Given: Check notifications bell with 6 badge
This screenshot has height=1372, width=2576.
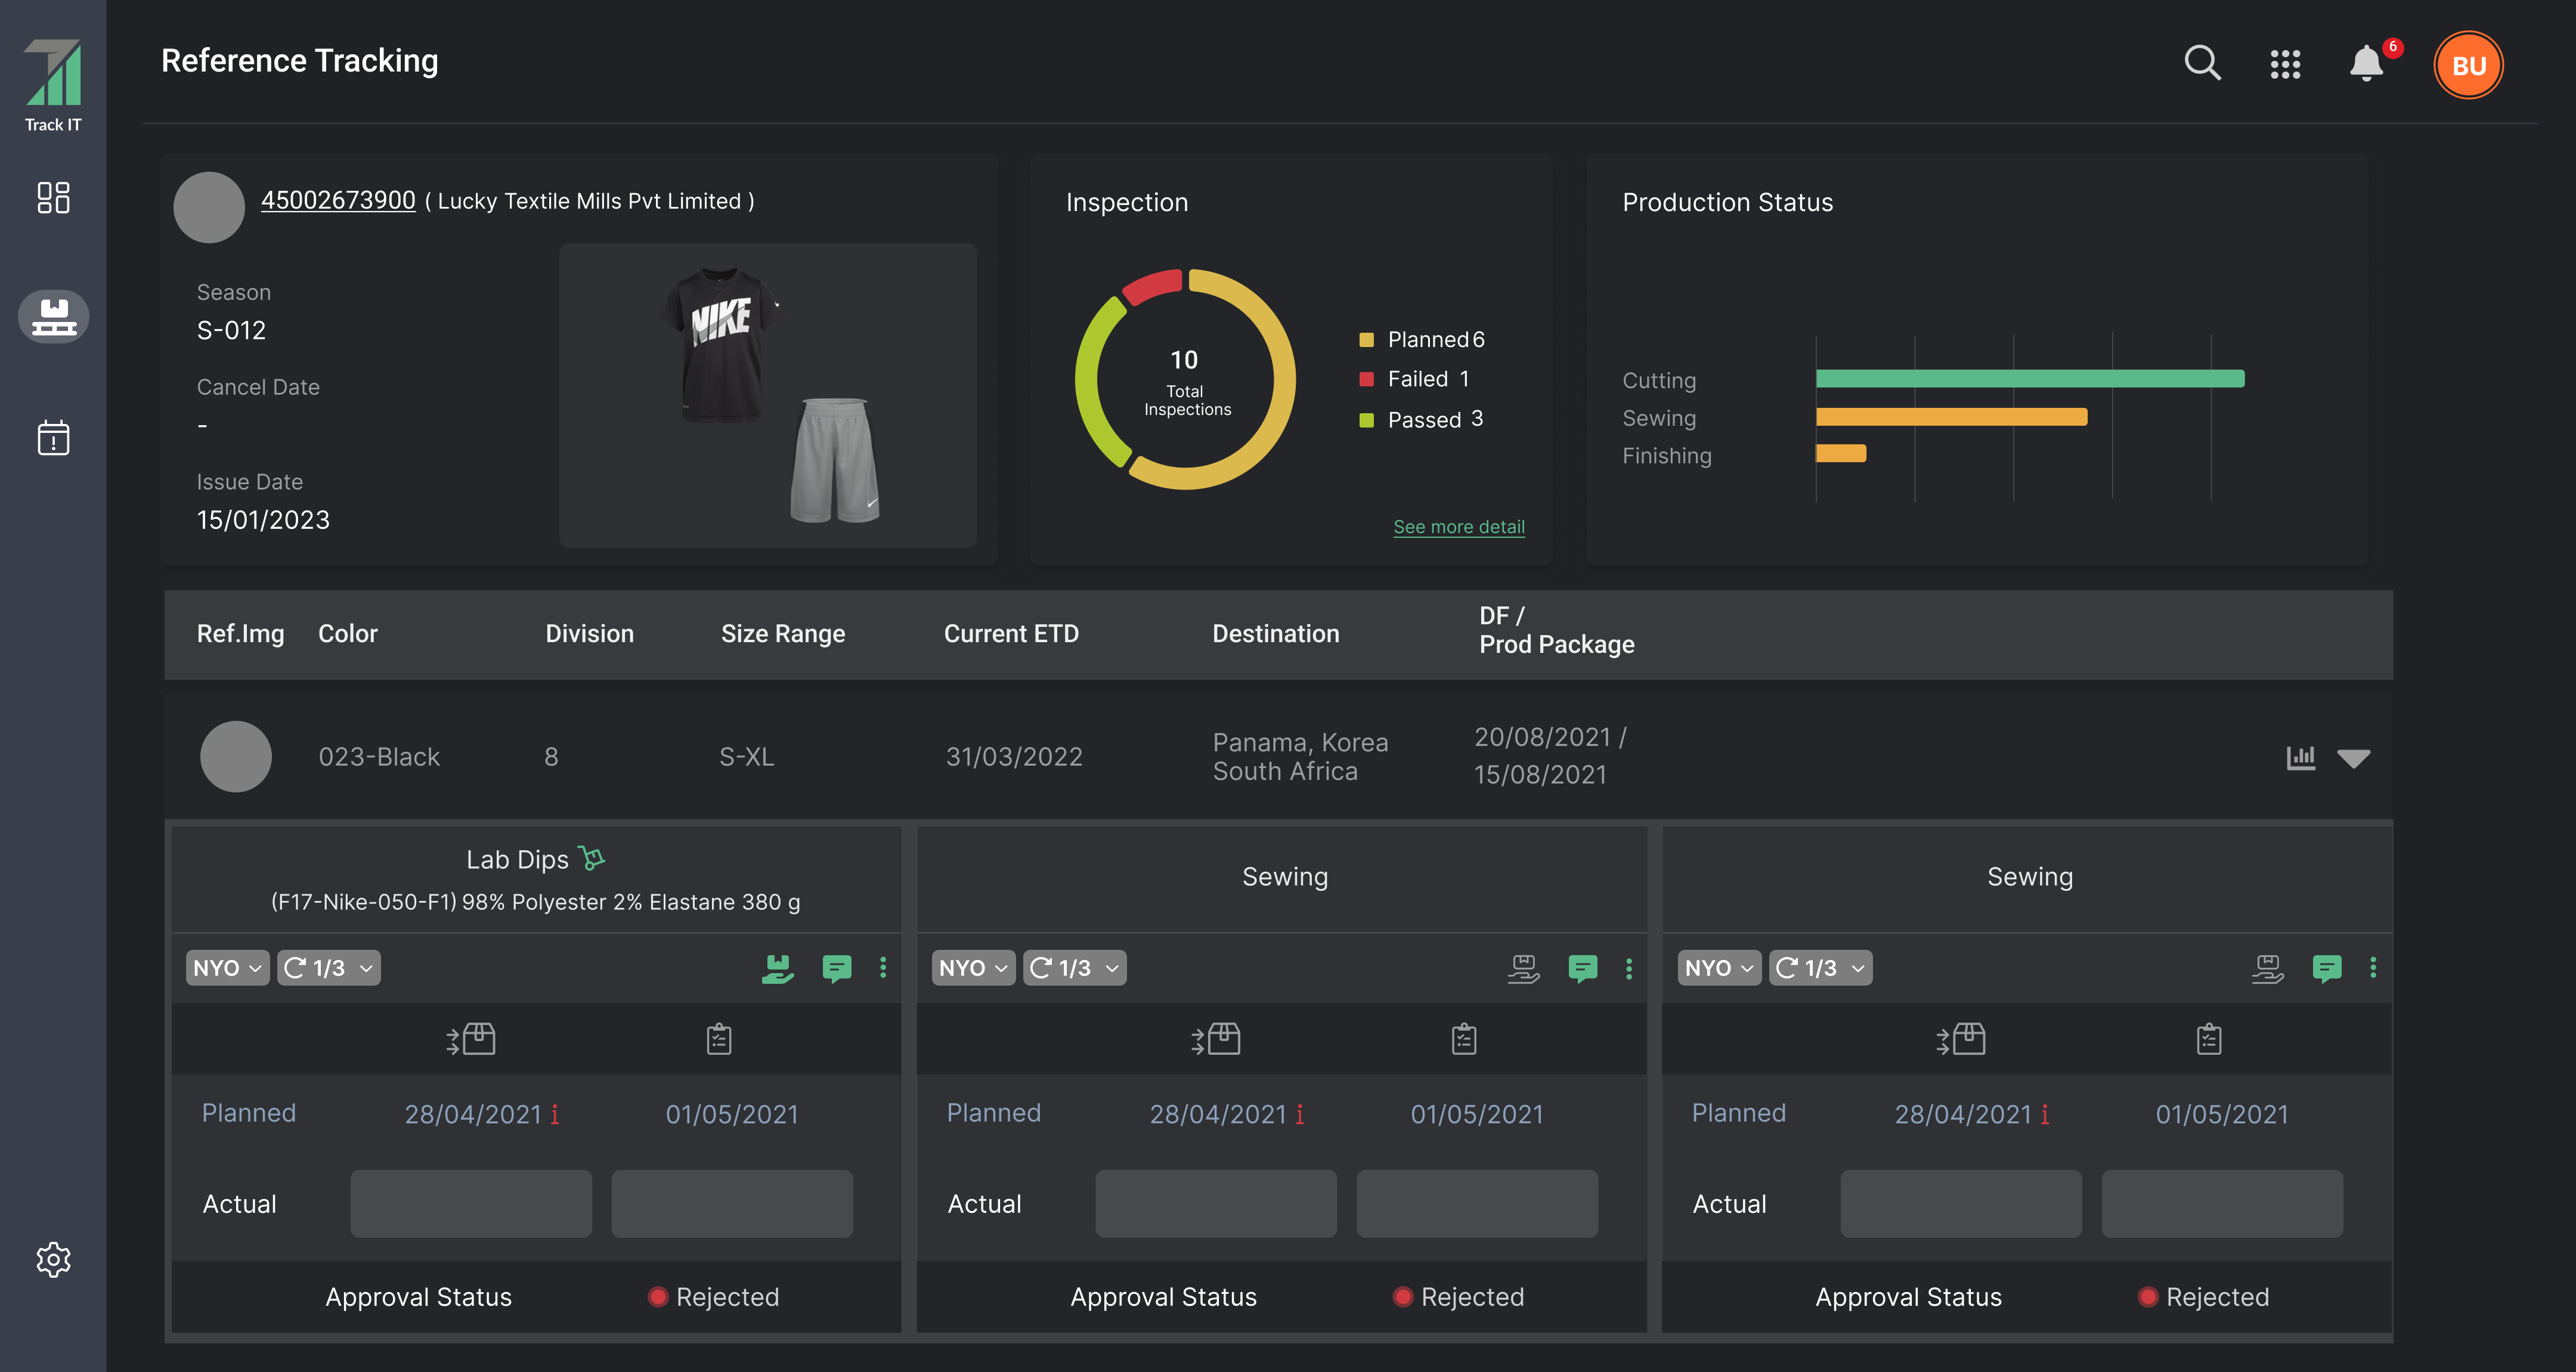Looking at the screenshot, I should (x=2367, y=63).
